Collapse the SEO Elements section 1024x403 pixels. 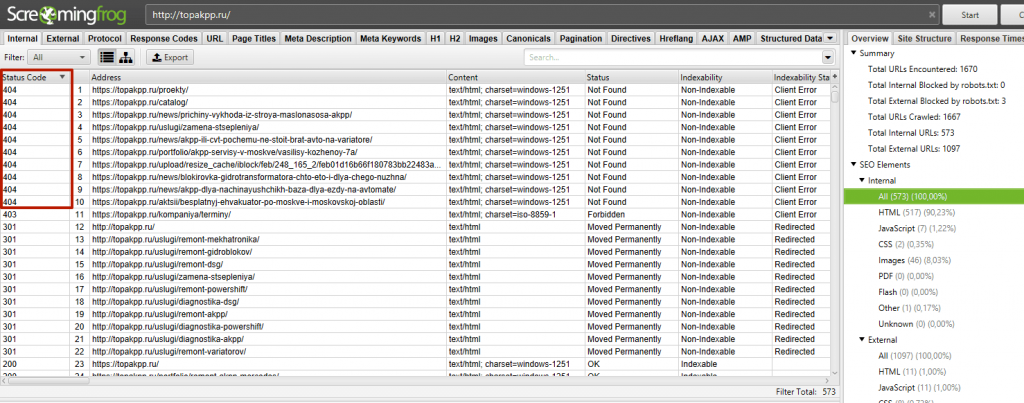click(852, 163)
